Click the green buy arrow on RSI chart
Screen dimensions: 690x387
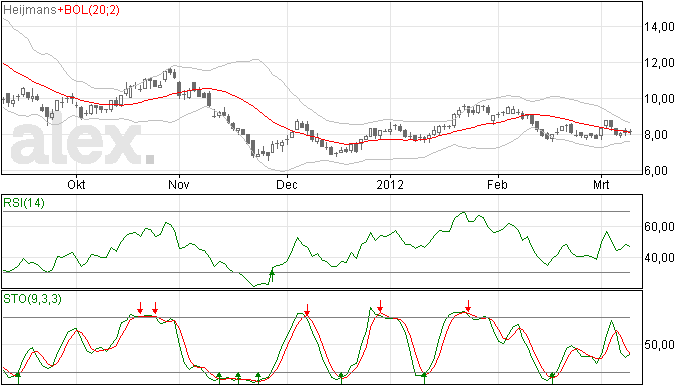[x=272, y=276]
